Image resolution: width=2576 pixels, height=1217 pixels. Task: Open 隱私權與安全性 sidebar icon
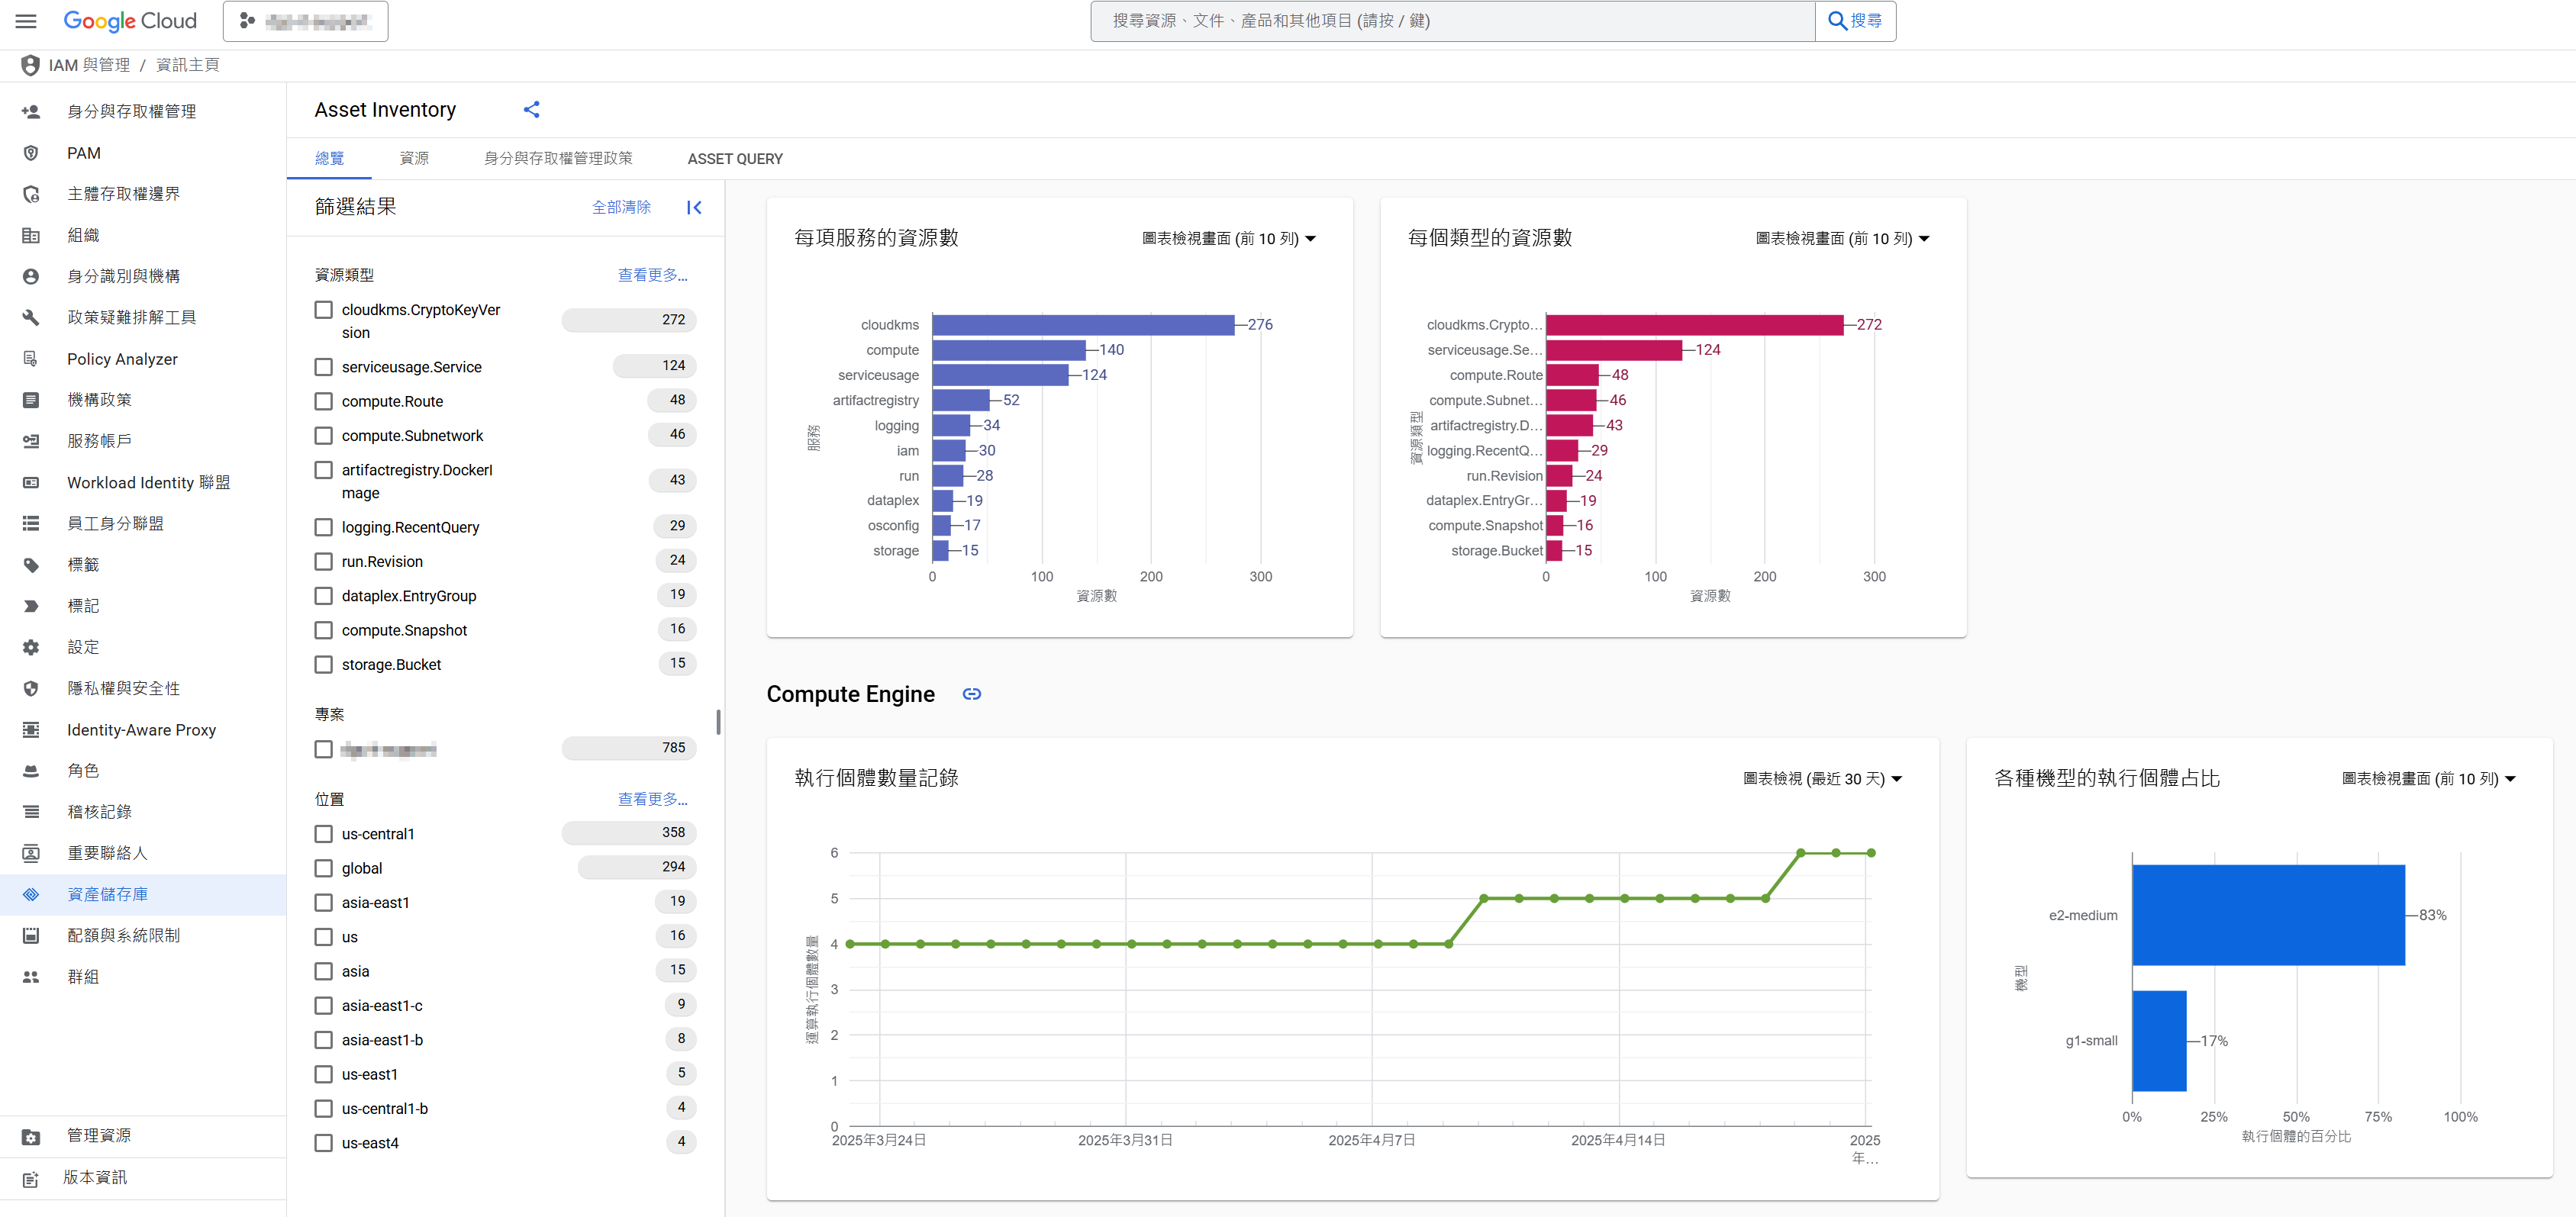tap(31, 688)
